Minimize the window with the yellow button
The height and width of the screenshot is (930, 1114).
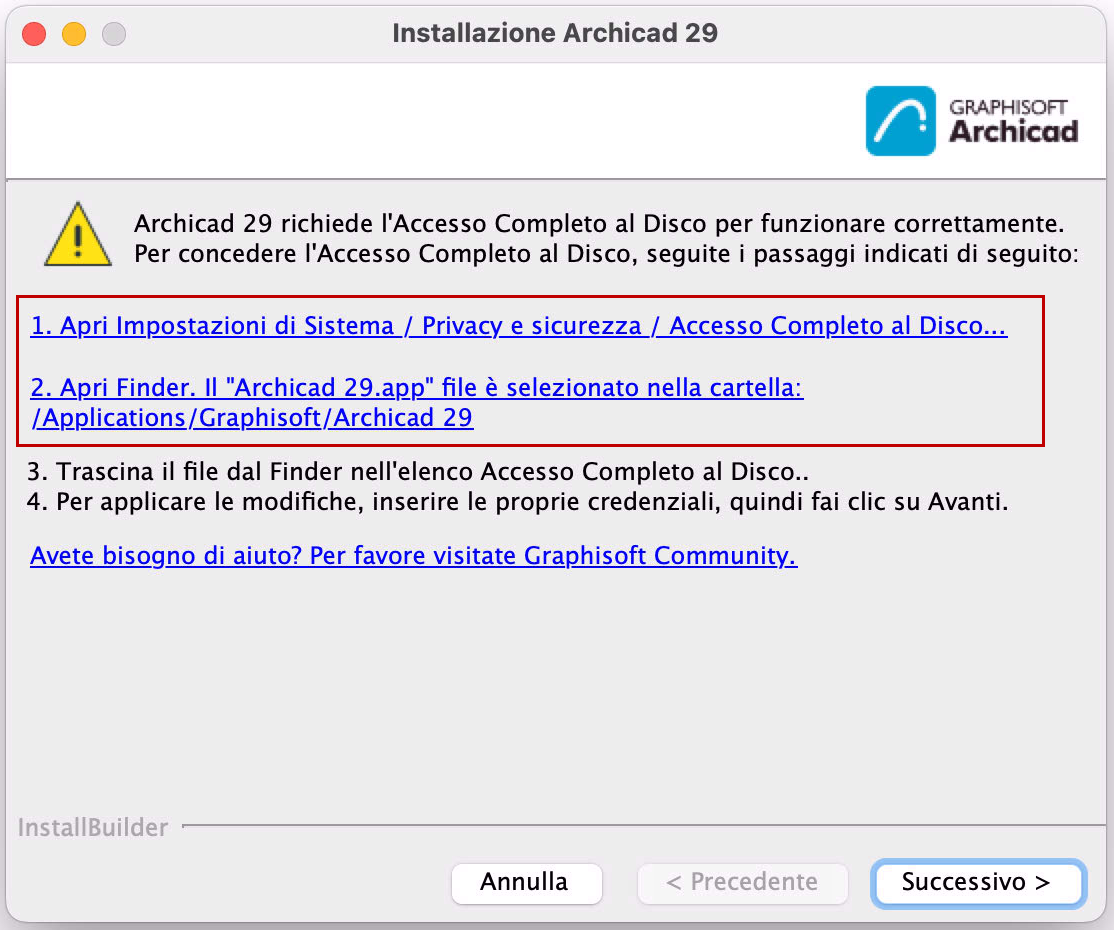74,33
